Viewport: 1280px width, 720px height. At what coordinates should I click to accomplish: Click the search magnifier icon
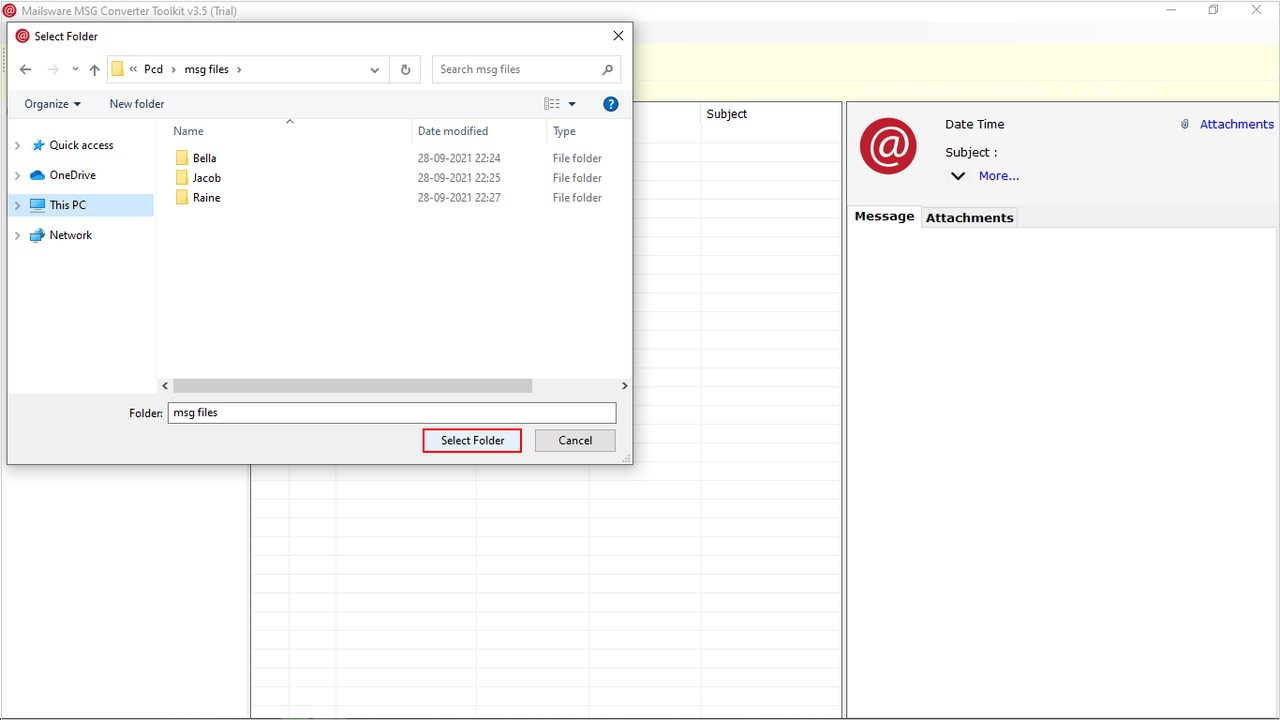607,70
